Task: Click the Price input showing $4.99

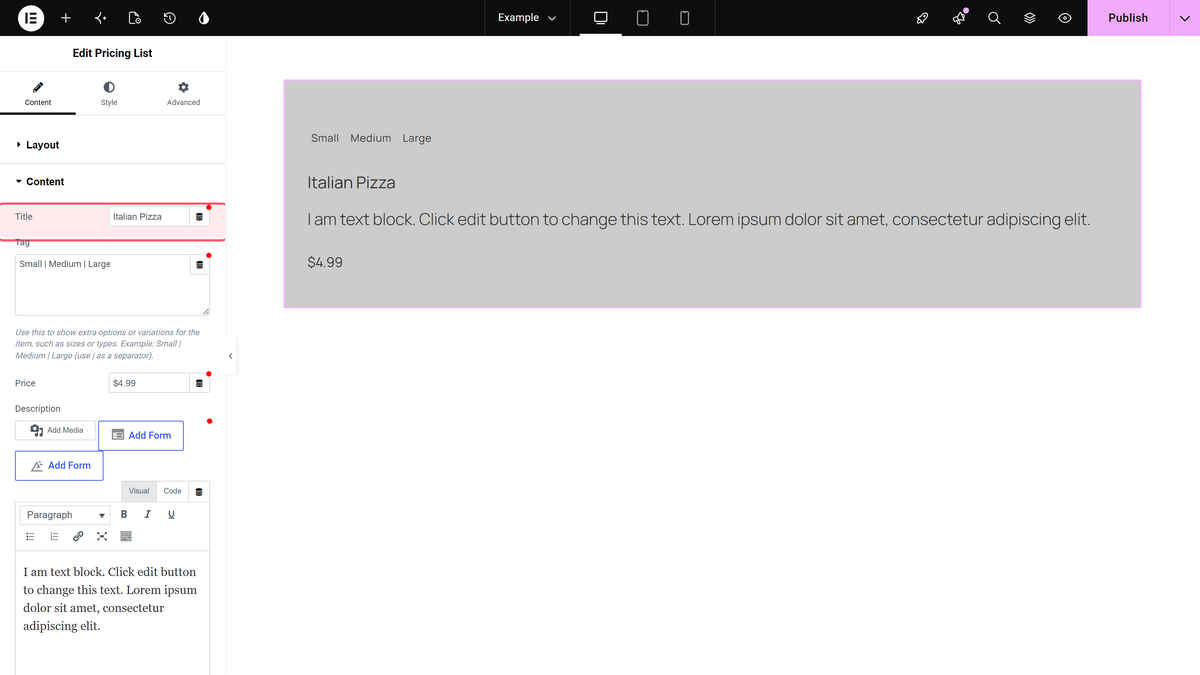Action: [149, 383]
